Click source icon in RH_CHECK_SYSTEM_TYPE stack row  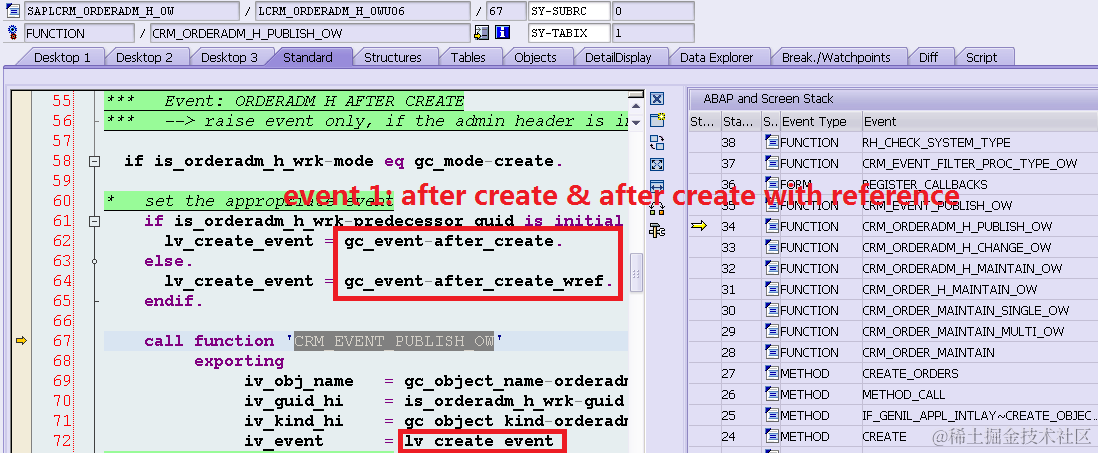772,142
